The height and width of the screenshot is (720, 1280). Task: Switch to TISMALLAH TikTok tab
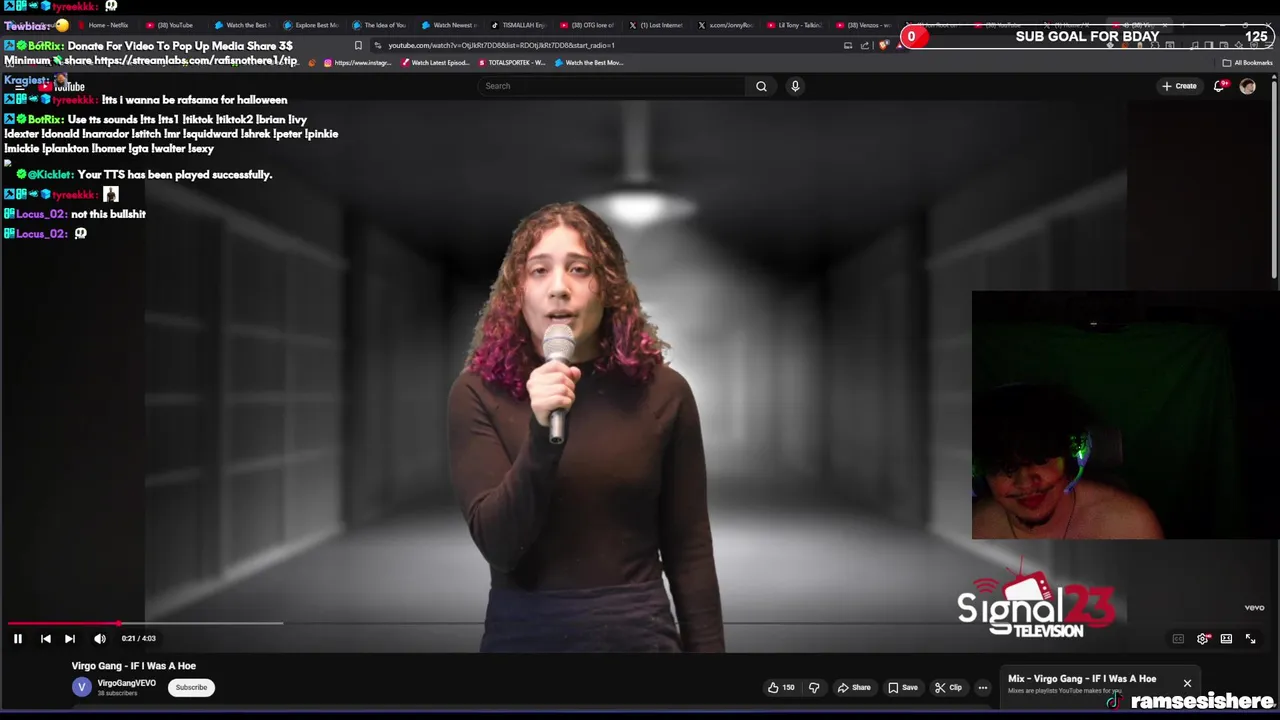coord(517,25)
